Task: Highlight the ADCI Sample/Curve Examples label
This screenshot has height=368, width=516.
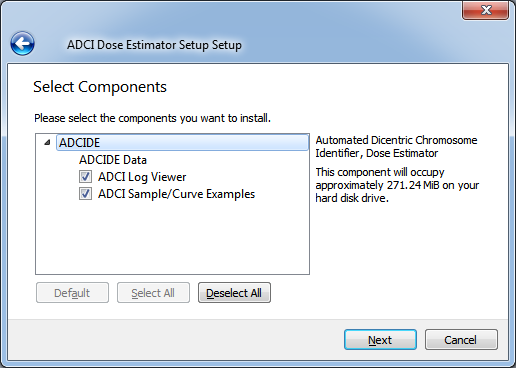Action: [176, 194]
